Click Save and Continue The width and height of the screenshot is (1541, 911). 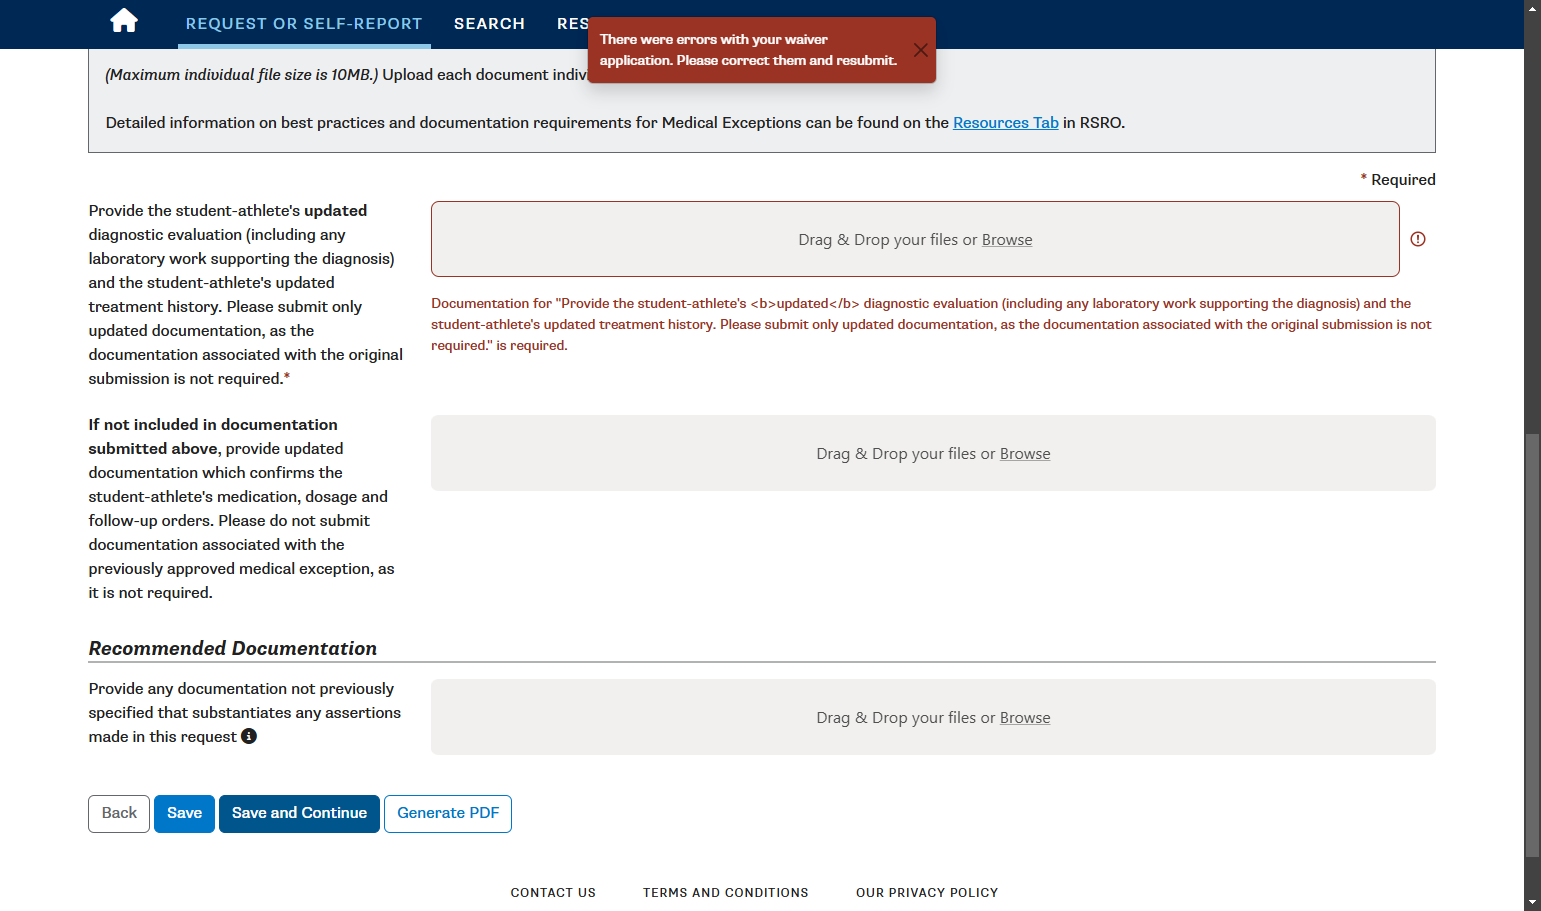[x=299, y=813]
